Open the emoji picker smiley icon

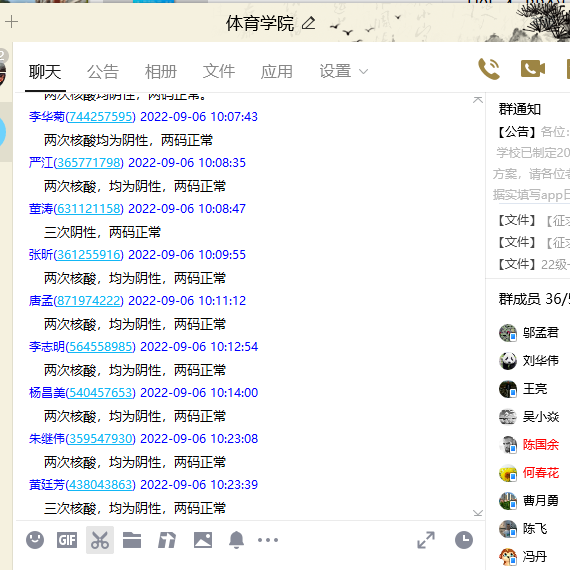[35, 540]
